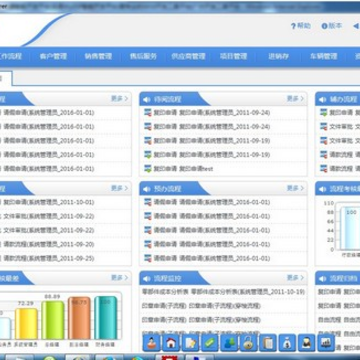This screenshot has height=360, width=360.
Task: Click the green checkmark dock icon
Action: [210, 343]
